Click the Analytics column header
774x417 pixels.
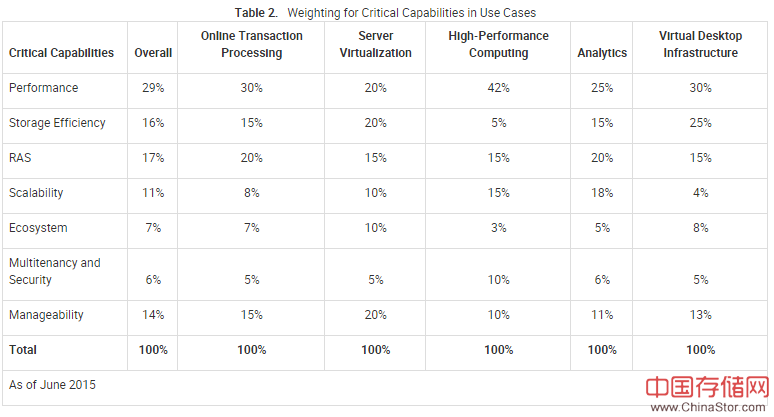click(x=602, y=52)
